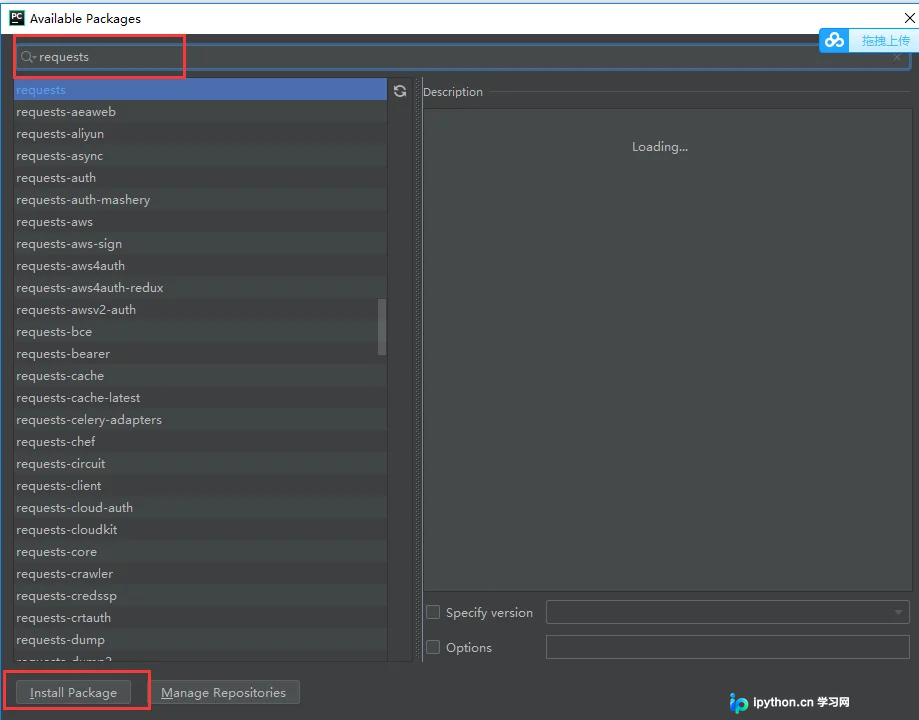The width and height of the screenshot is (919, 720).
Task: Select the requests-aws package
Action: (x=200, y=222)
